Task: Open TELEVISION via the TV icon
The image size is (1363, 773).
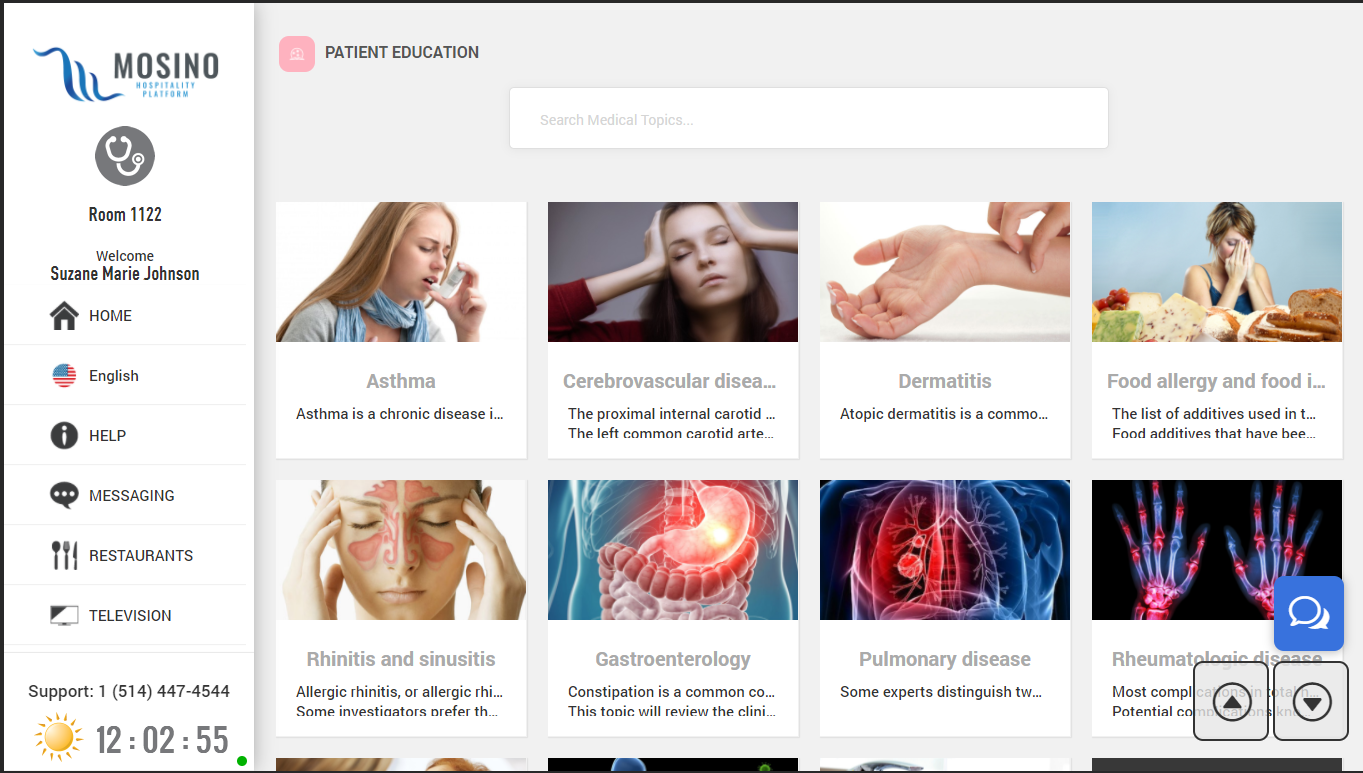Action: click(64, 616)
